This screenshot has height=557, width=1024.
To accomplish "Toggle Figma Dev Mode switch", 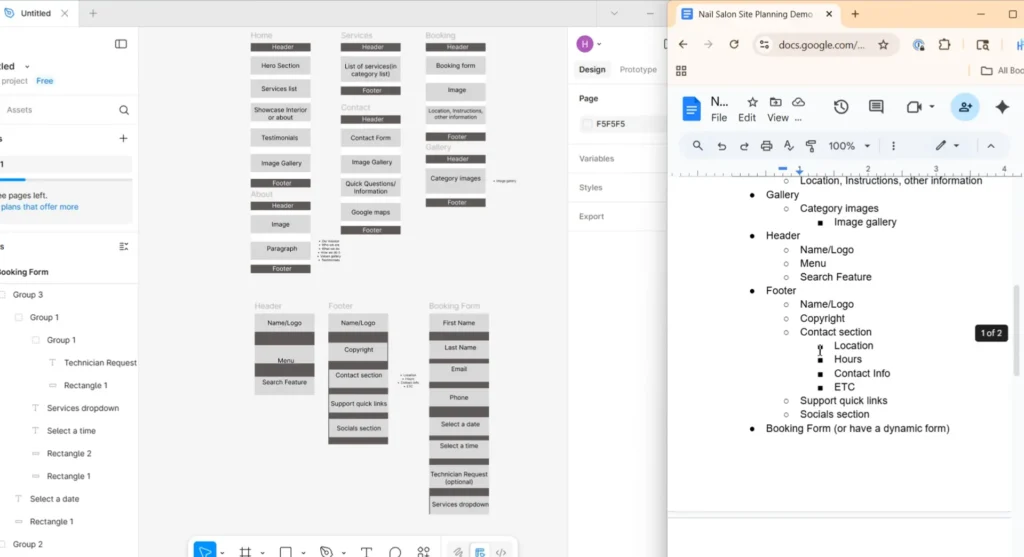I will [501, 551].
